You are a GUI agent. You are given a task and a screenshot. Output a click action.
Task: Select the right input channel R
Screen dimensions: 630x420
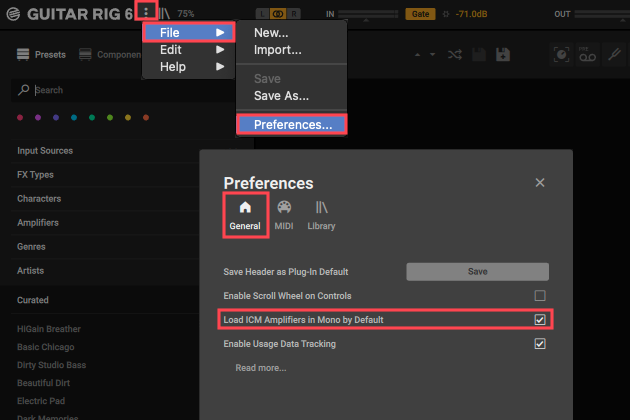coord(294,14)
